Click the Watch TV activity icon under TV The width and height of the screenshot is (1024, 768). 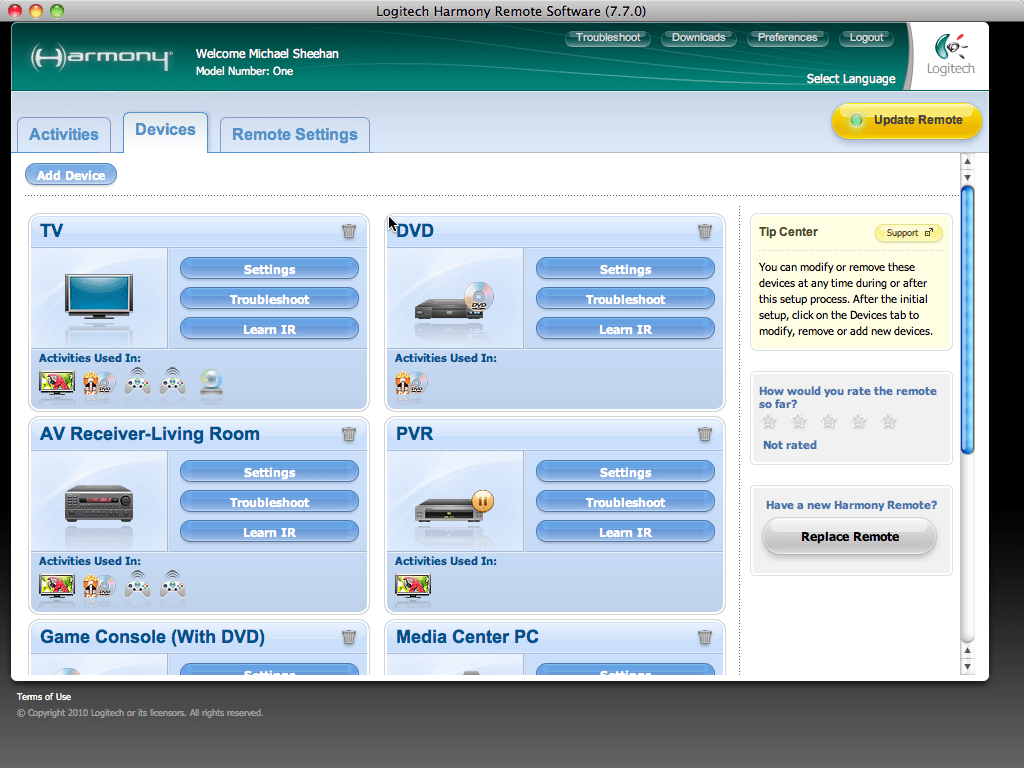[57, 383]
